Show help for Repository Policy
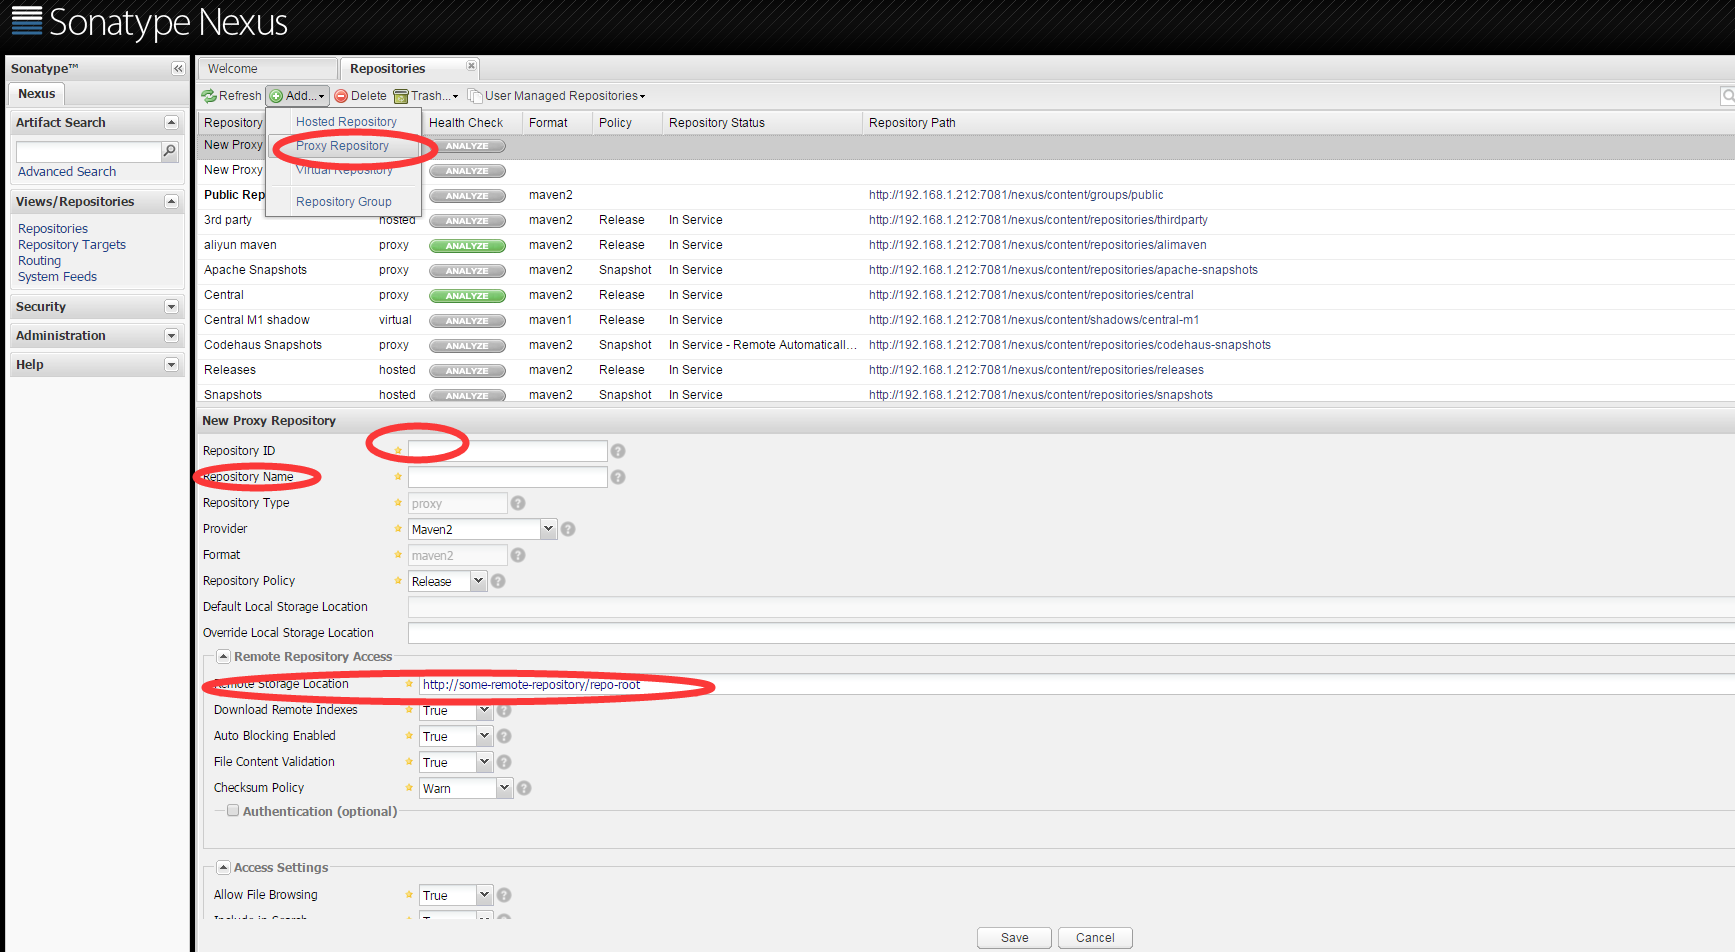The height and width of the screenshot is (952, 1735). click(x=498, y=581)
